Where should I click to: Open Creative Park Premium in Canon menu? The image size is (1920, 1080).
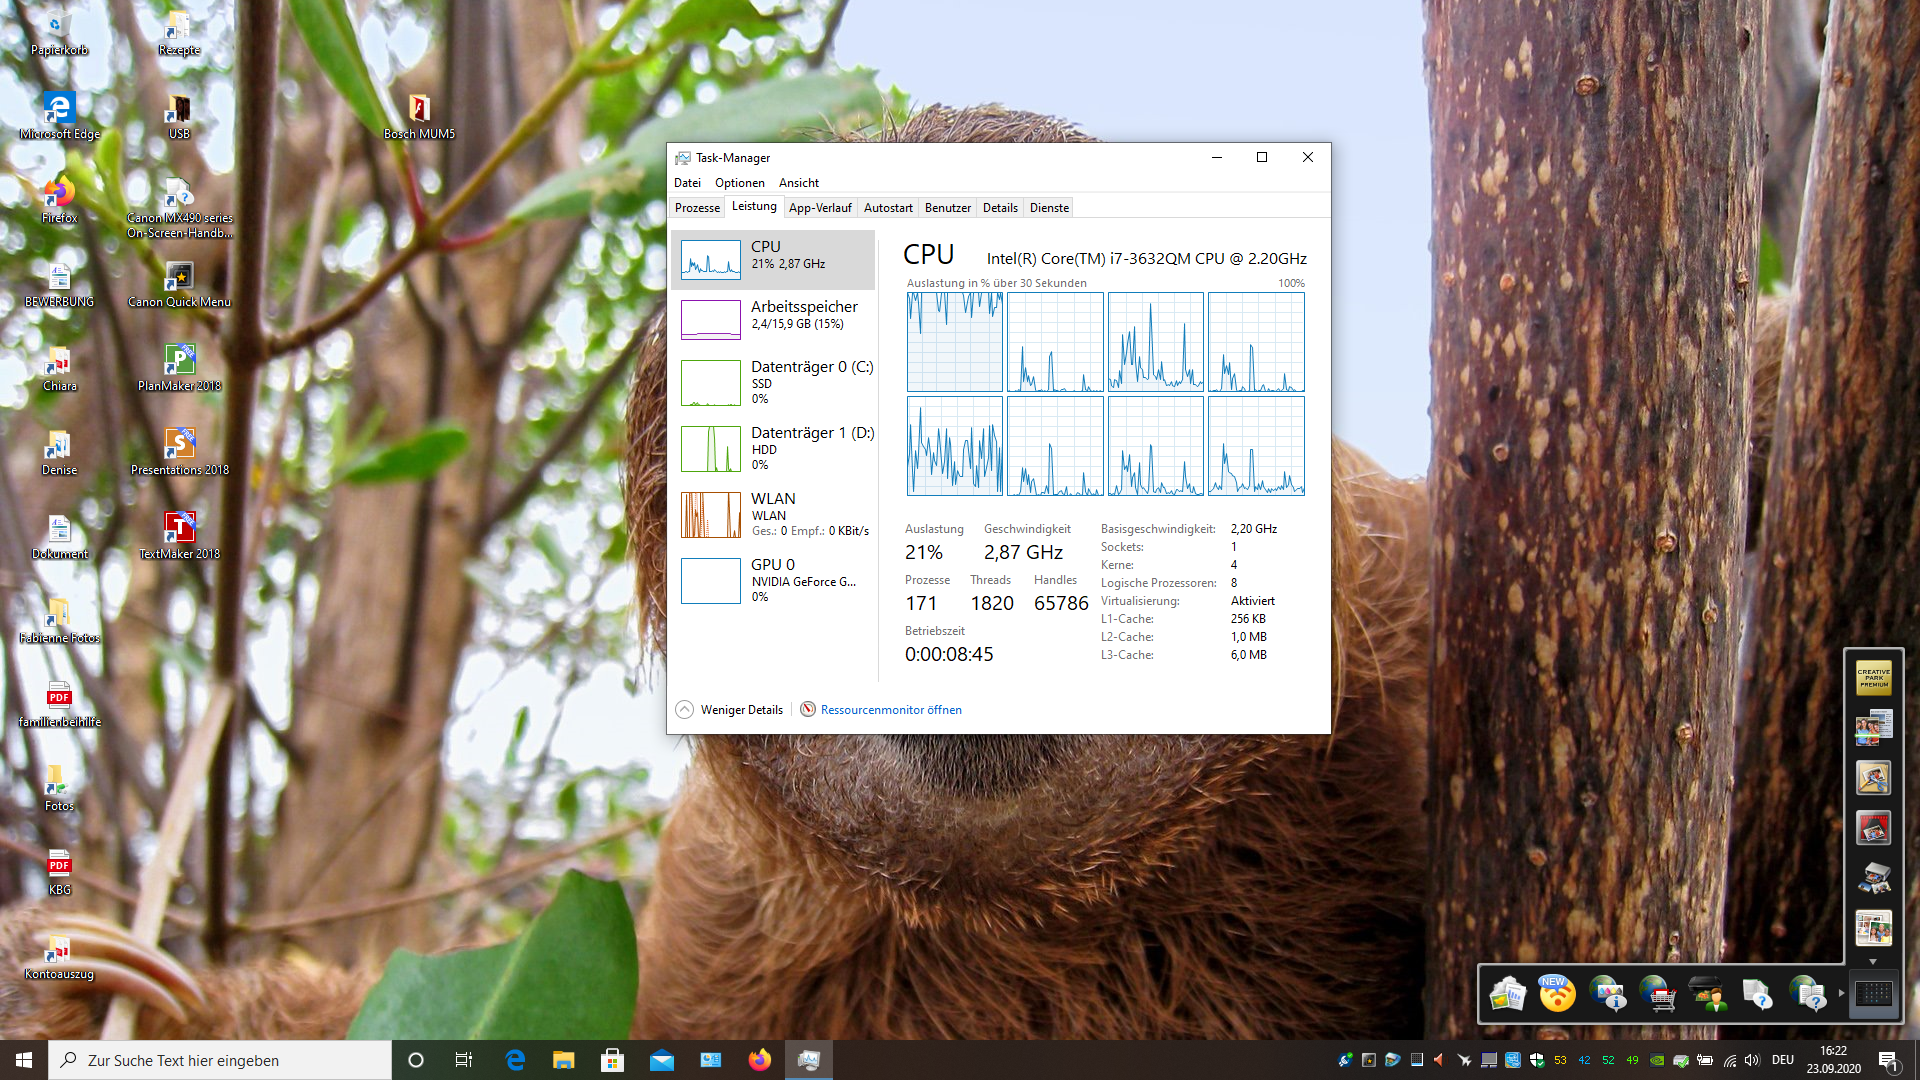[x=1873, y=678]
